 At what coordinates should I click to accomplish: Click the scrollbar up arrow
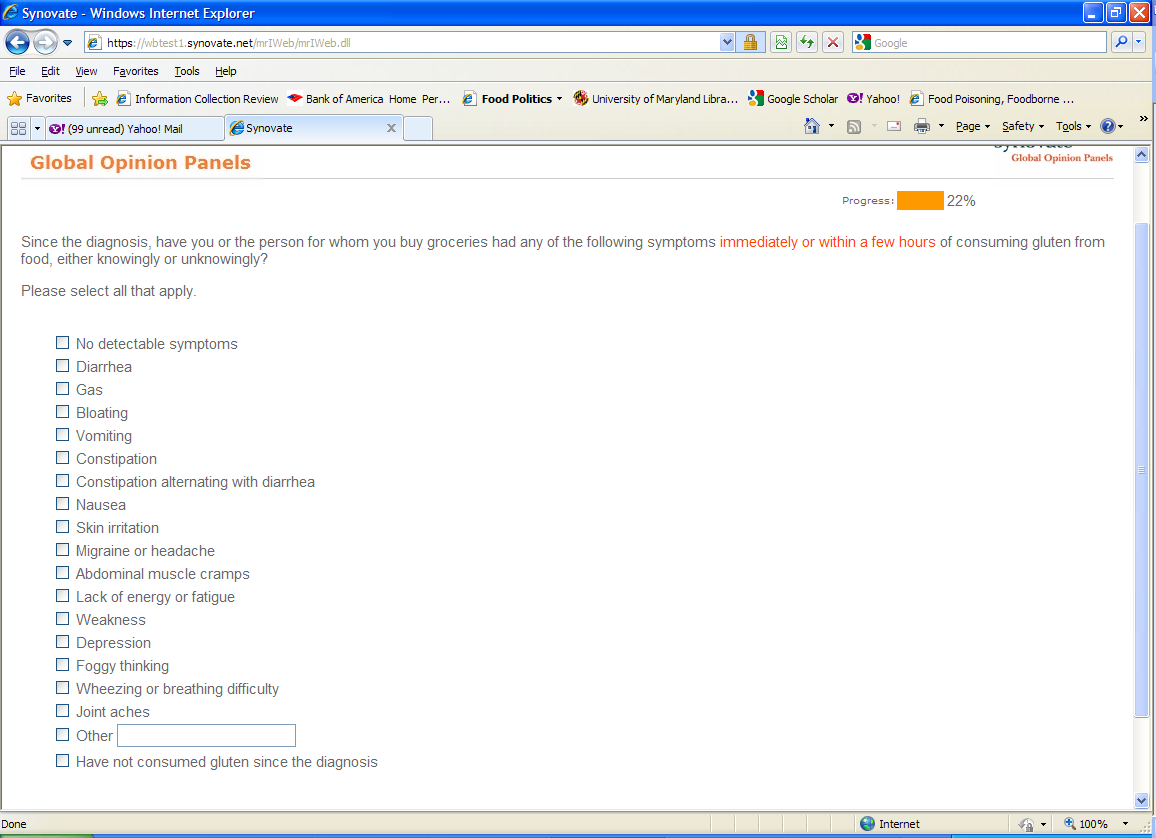pyautogui.click(x=1141, y=155)
